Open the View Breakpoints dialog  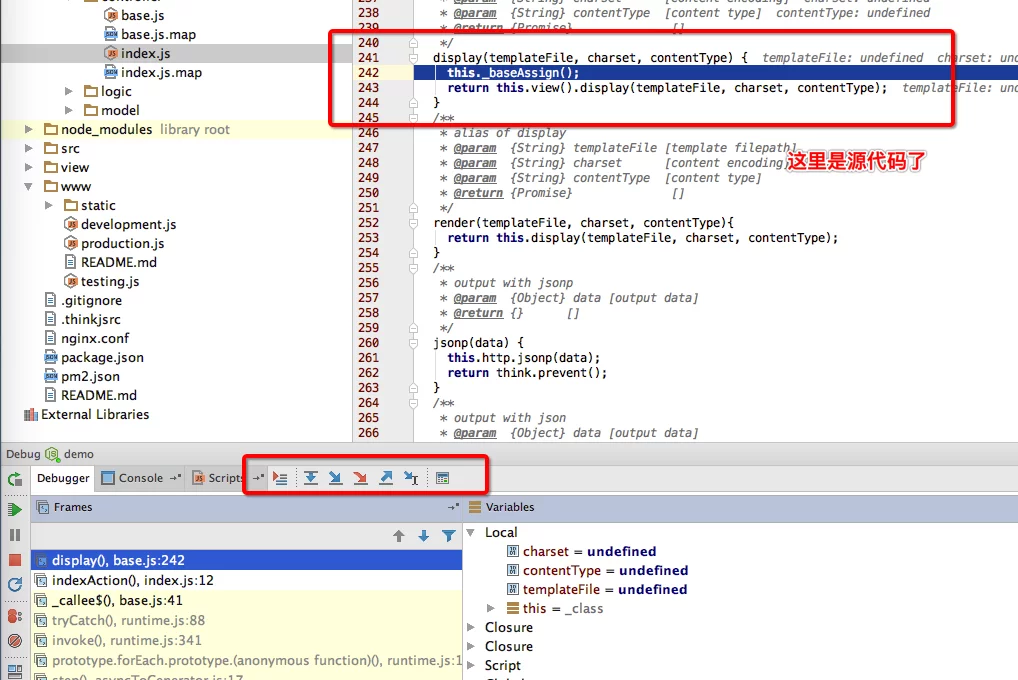(x=15, y=616)
